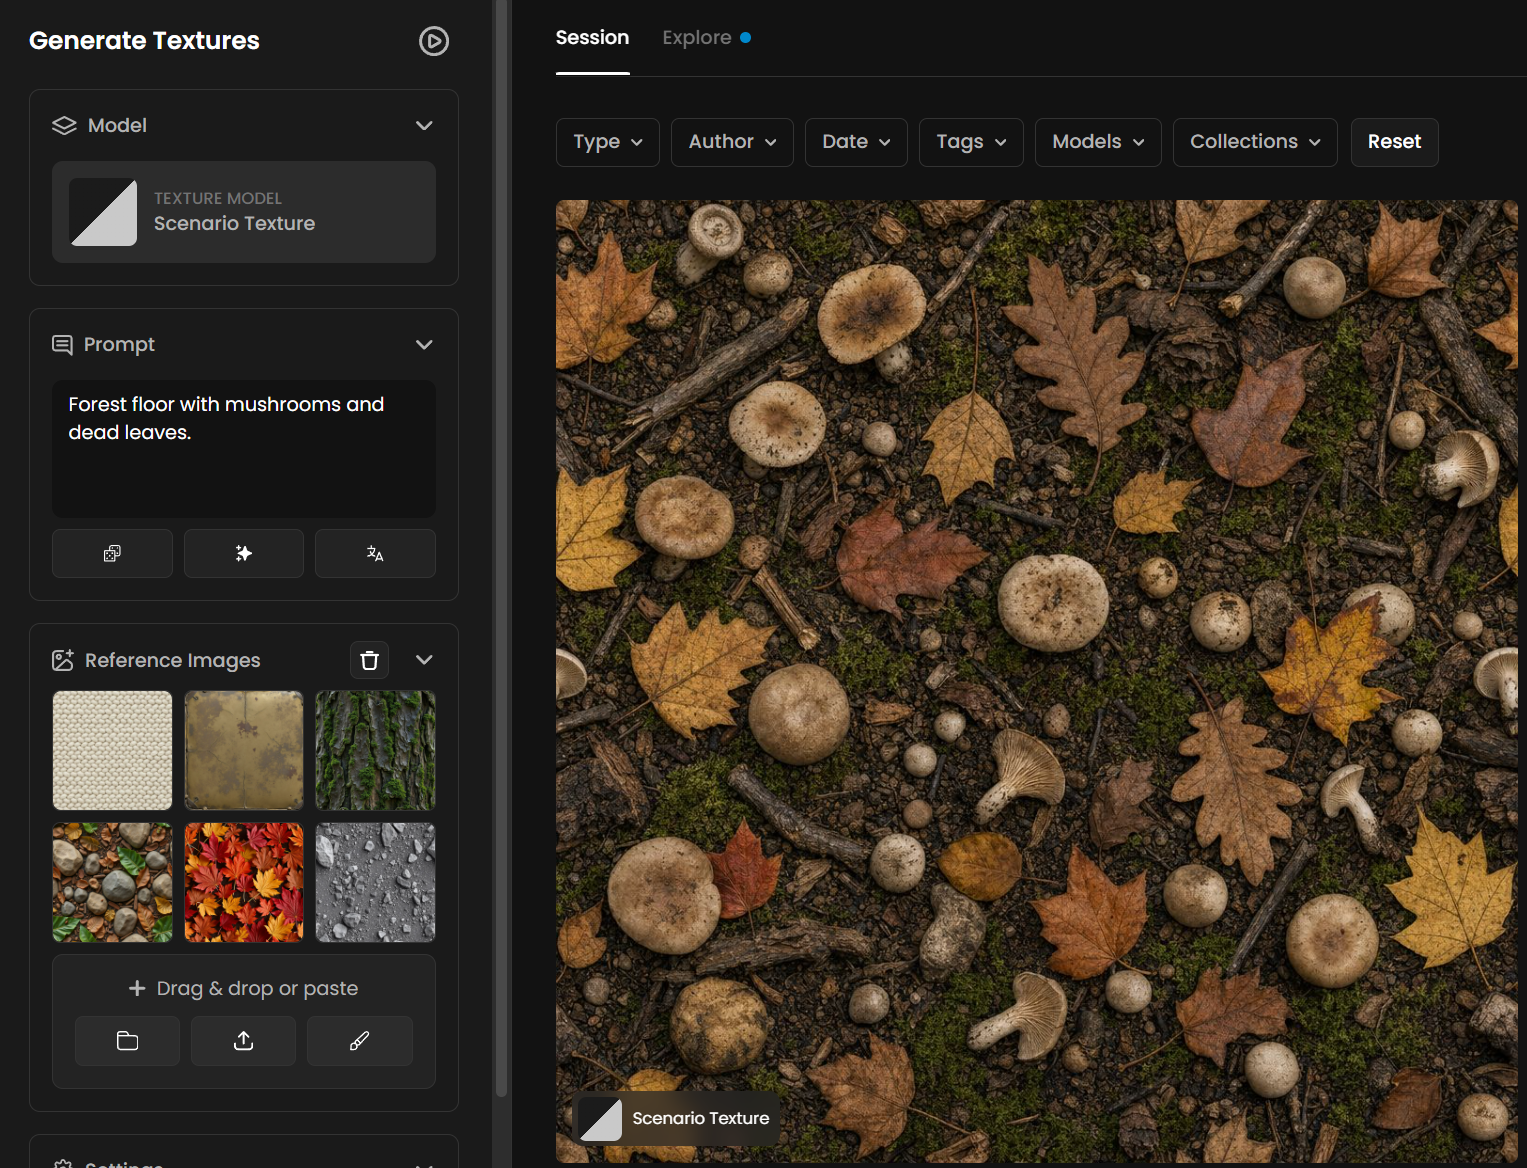Open the Tags filter dropdown
Screen dimensions: 1527x1168
click(971, 142)
